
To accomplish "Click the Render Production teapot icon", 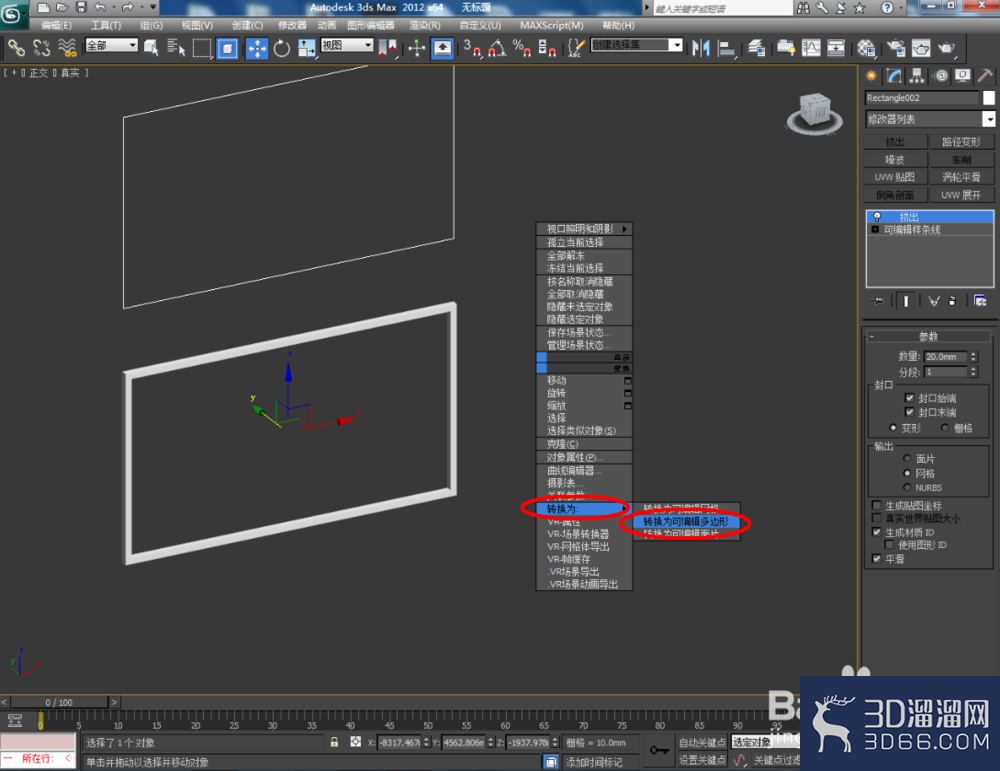I will [x=947, y=48].
